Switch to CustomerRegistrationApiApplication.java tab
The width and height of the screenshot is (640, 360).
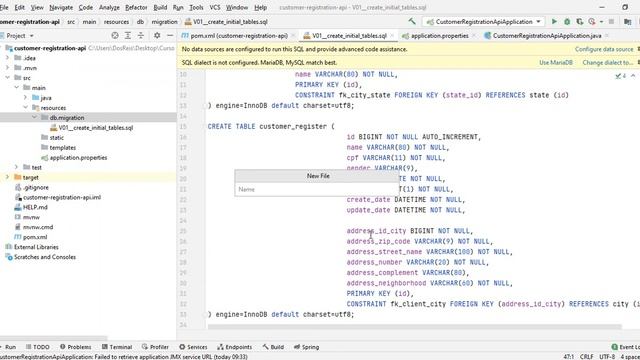point(547,36)
